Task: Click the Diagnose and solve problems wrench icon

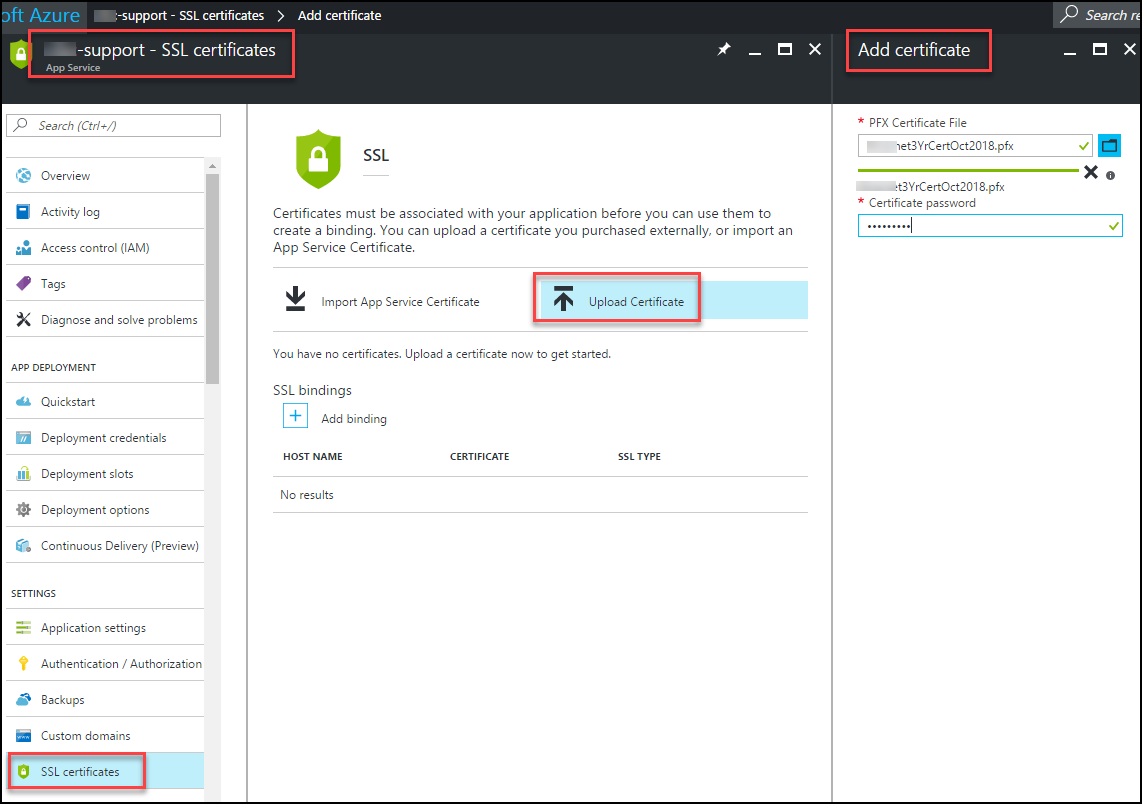Action: (23, 320)
